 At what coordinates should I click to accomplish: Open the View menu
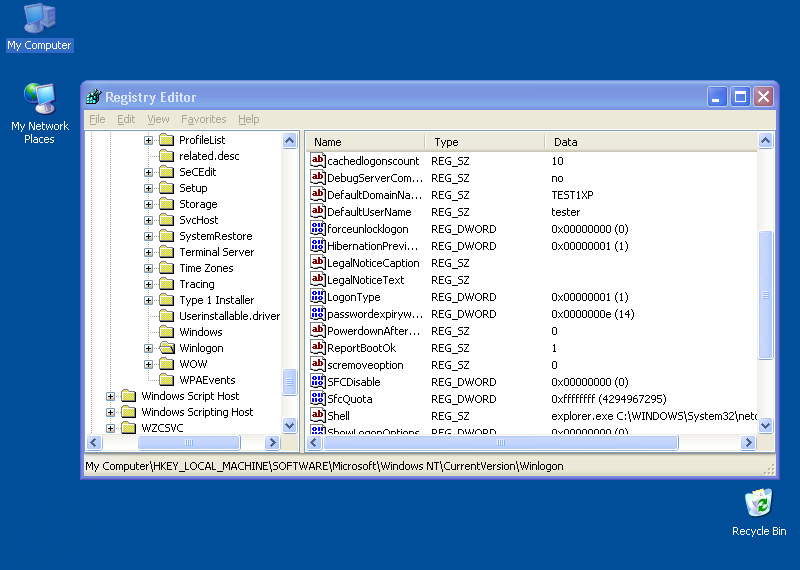(158, 119)
